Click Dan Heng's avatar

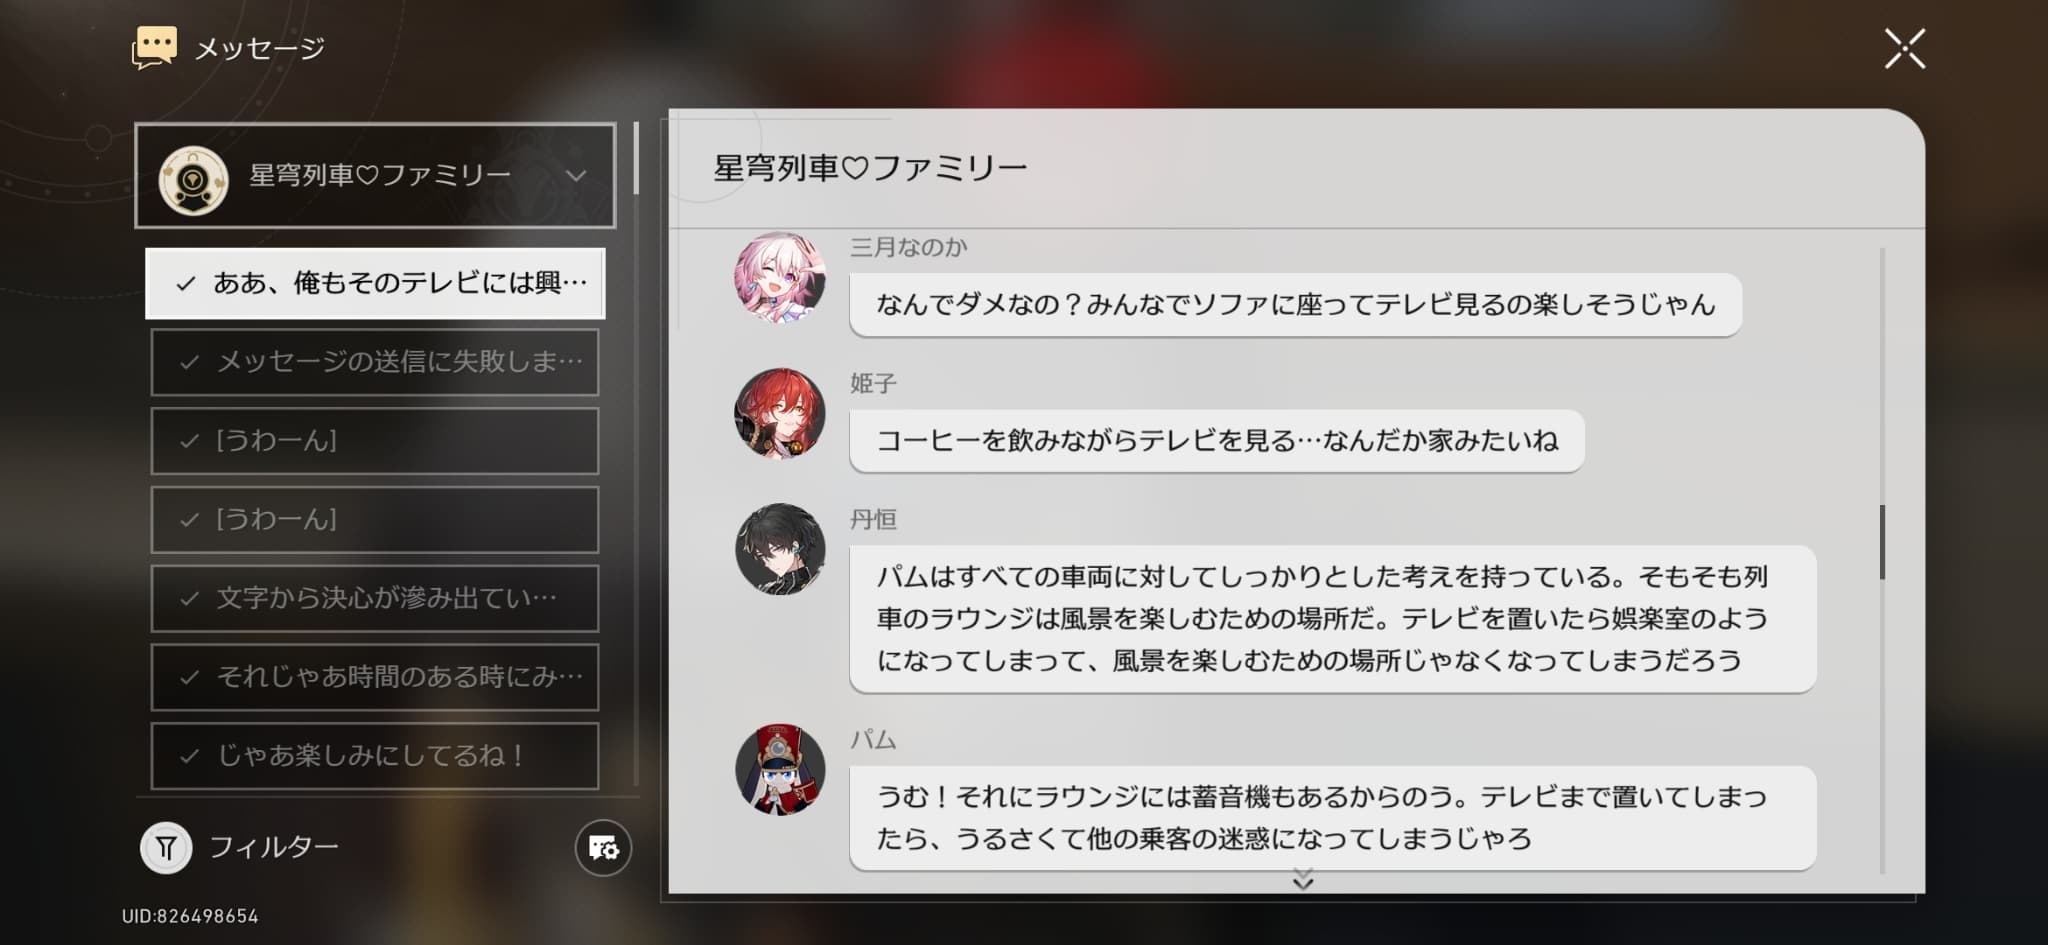pyautogui.click(x=780, y=549)
